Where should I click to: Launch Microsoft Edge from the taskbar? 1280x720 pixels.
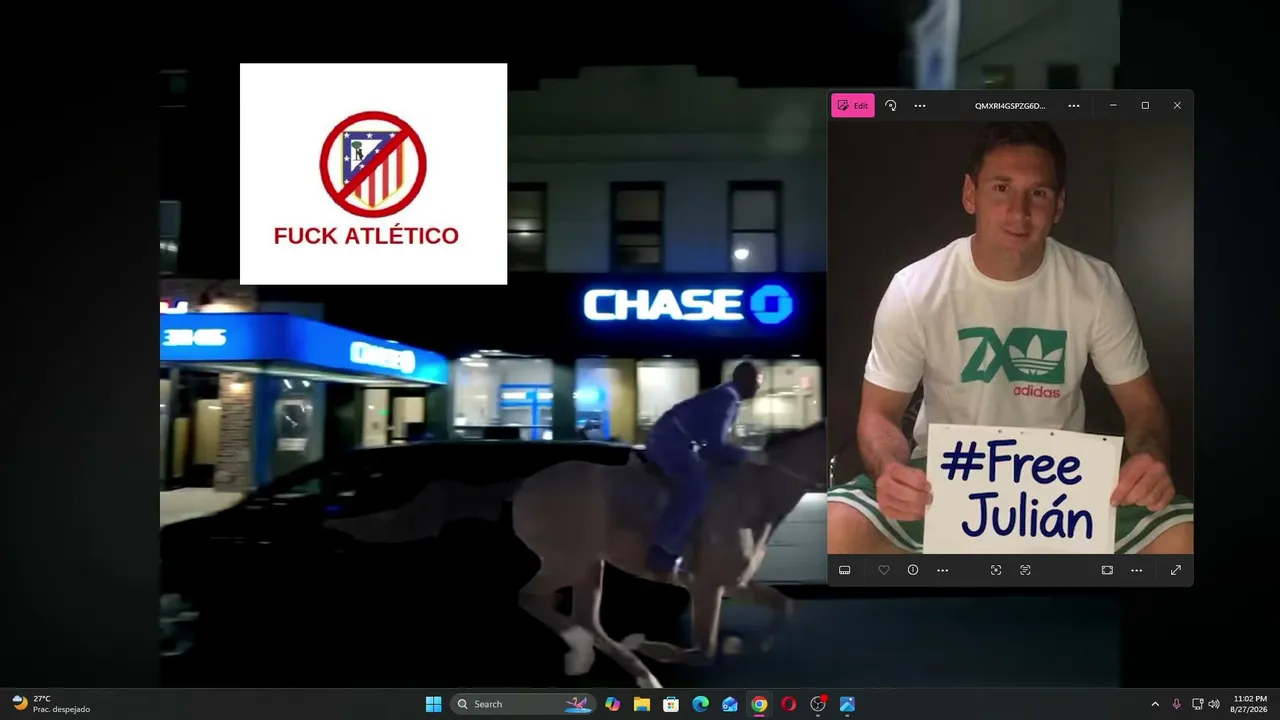pos(701,704)
